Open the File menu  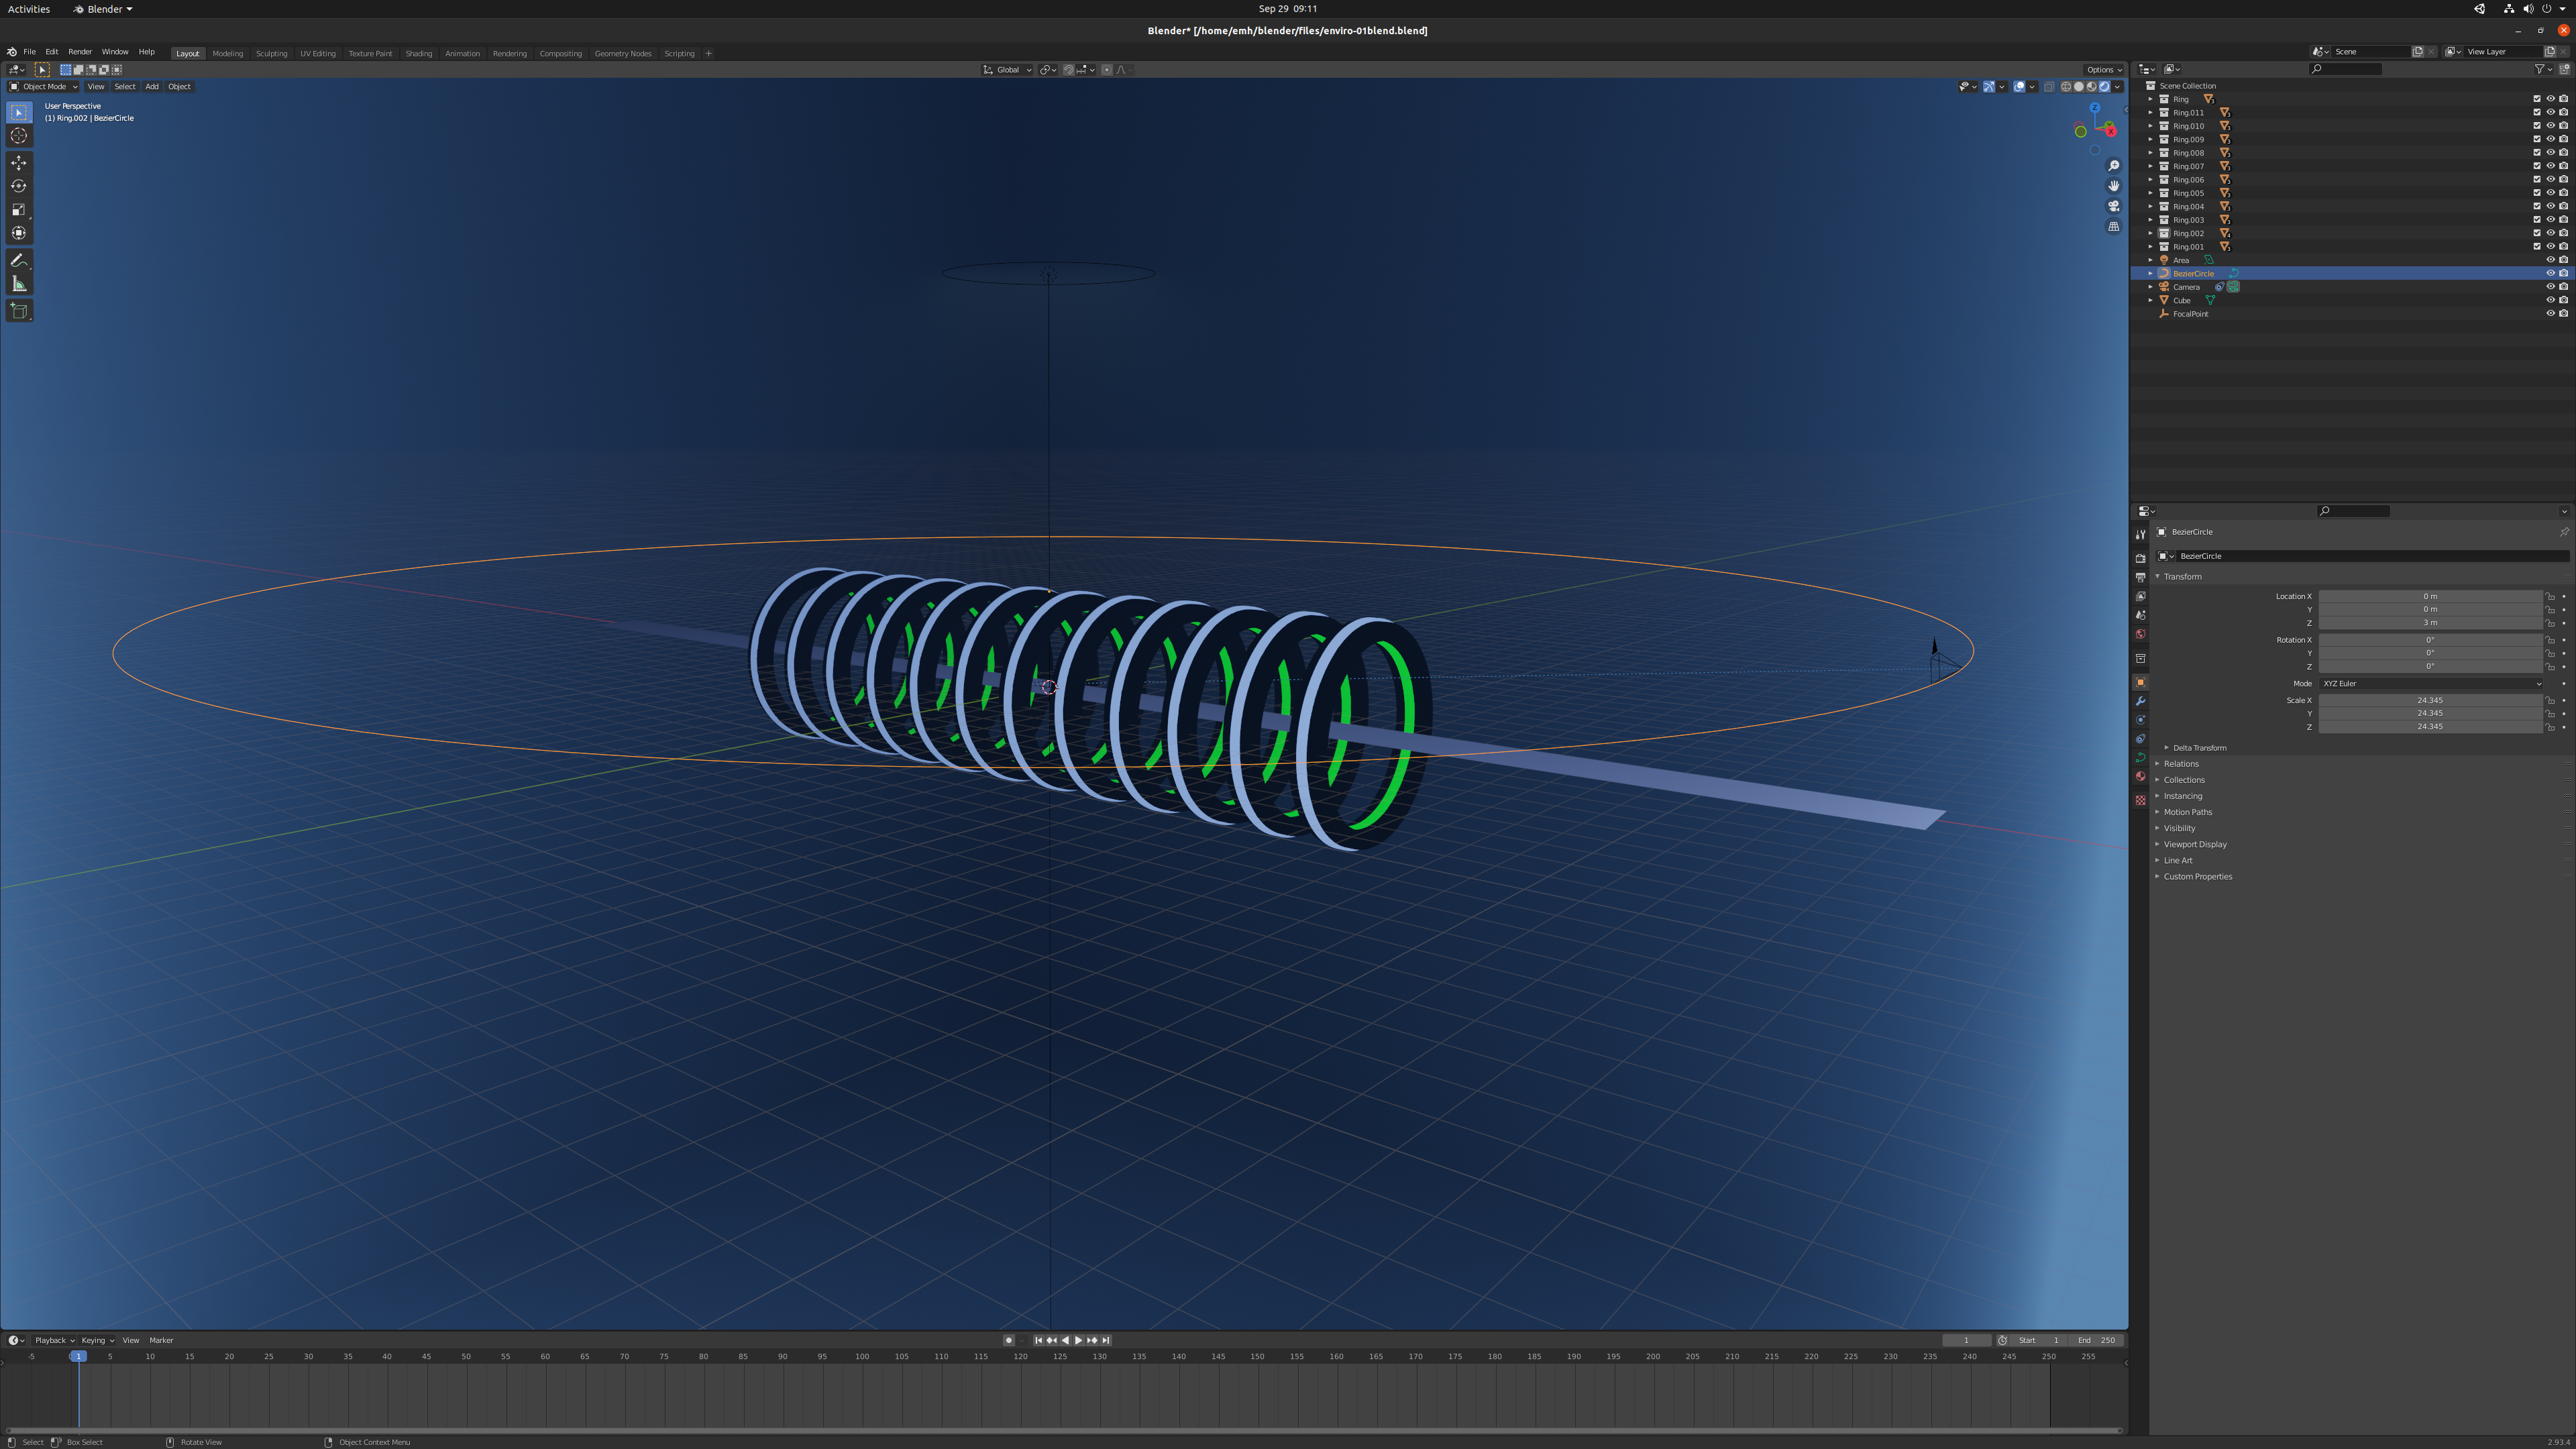pyautogui.click(x=29, y=52)
